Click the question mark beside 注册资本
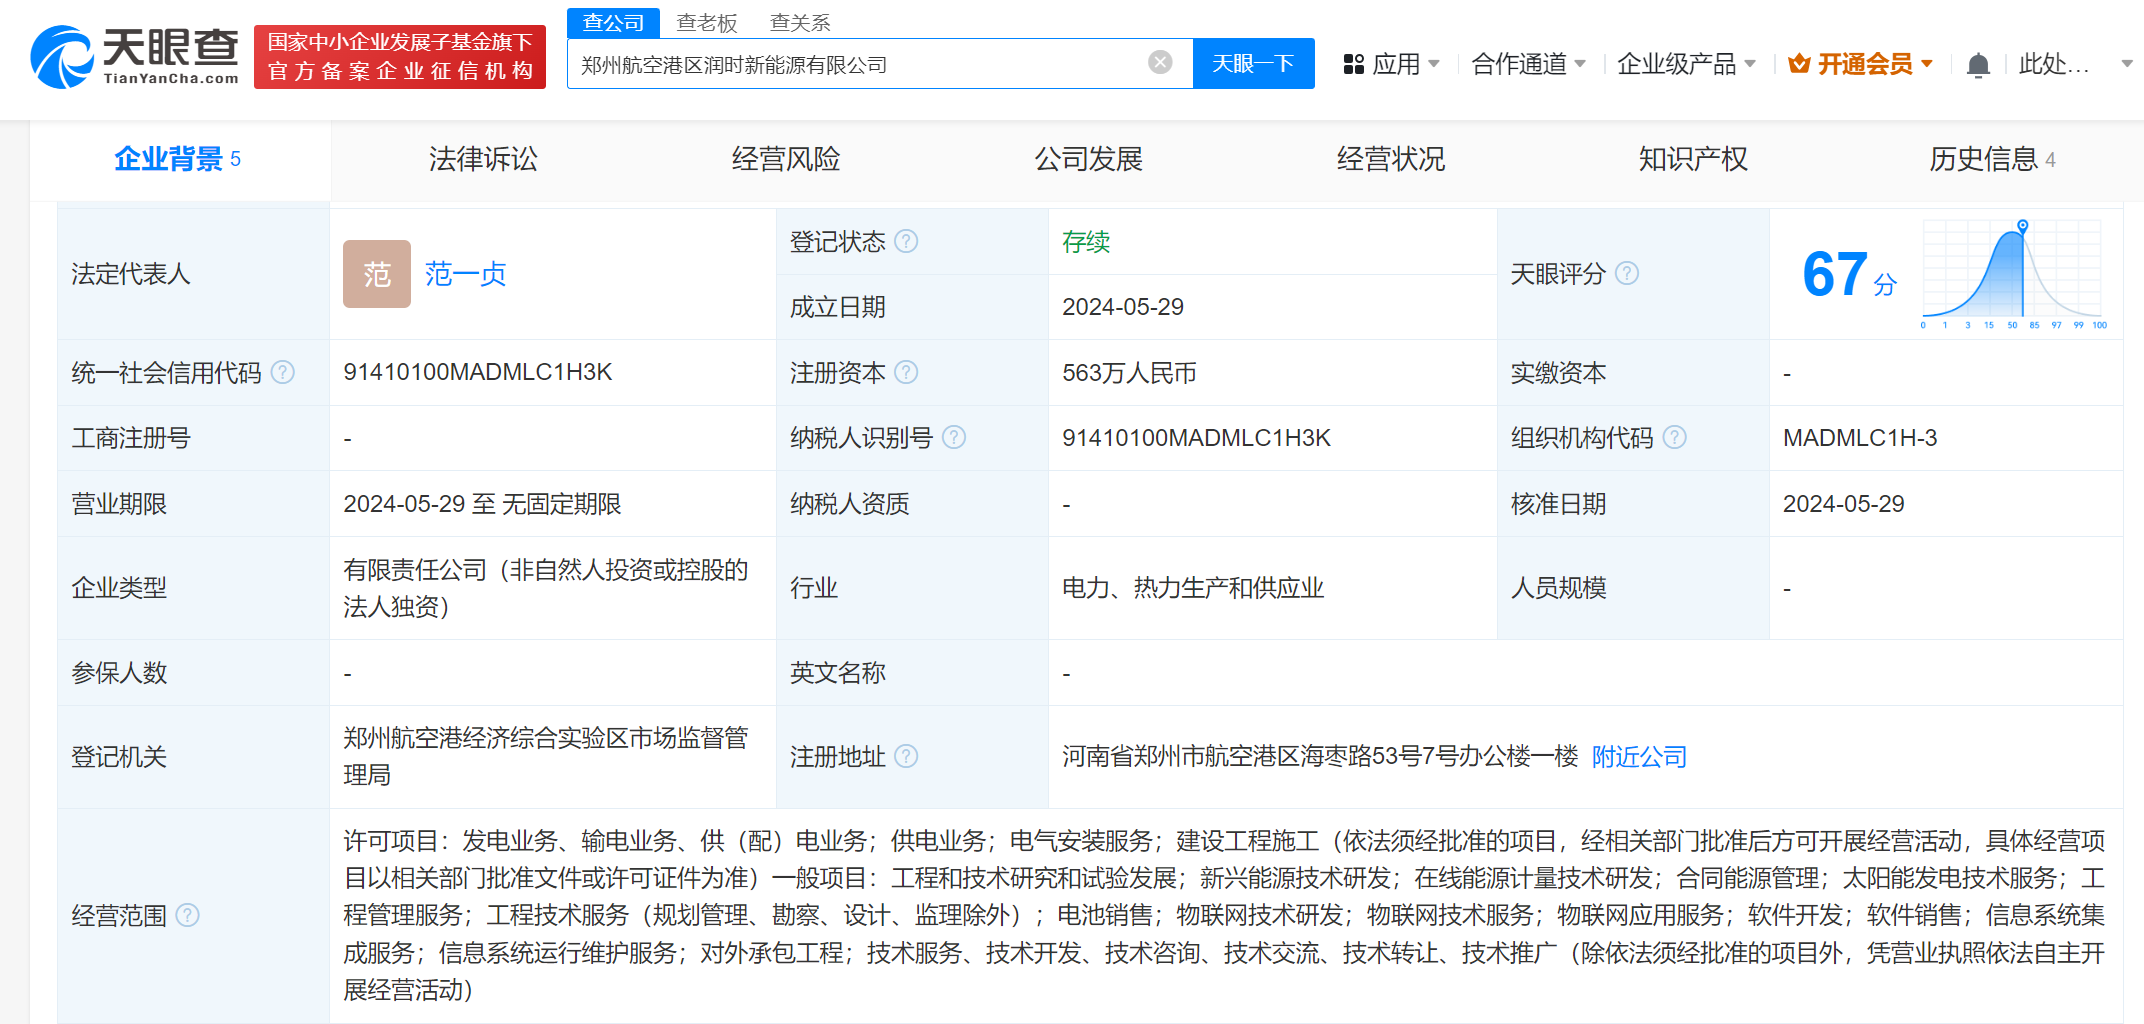 point(908,372)
